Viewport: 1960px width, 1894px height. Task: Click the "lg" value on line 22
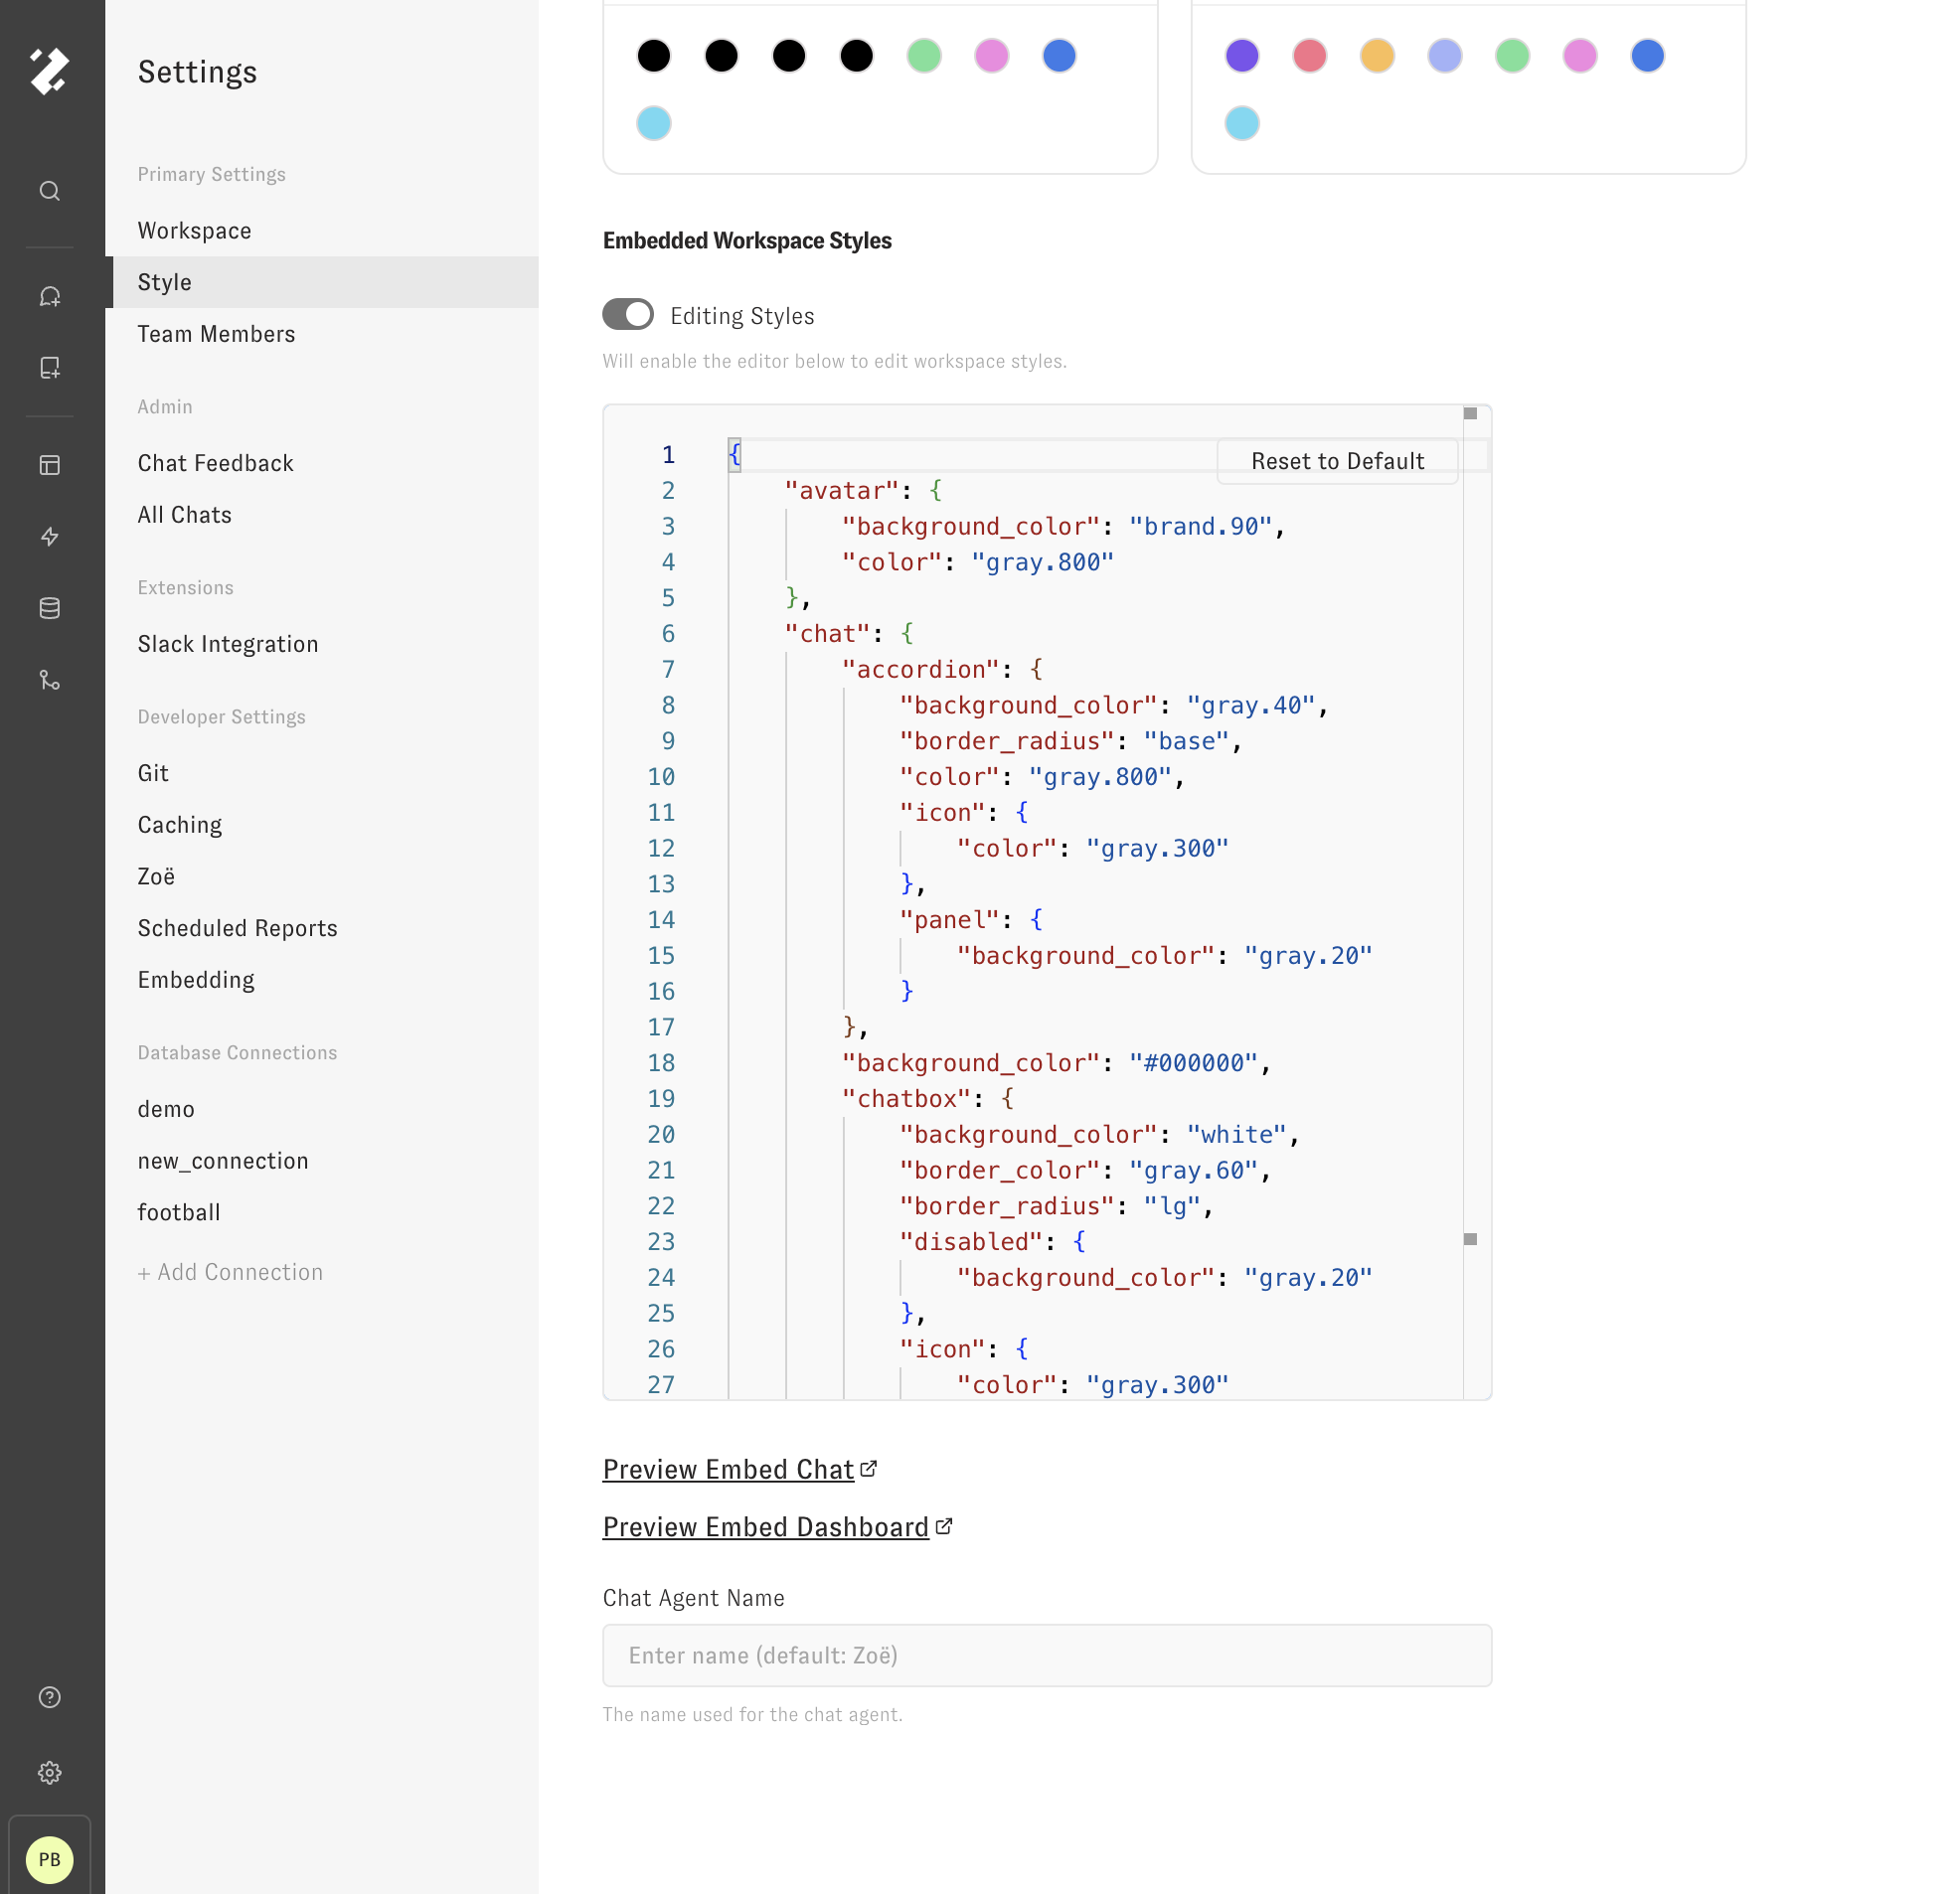[x=1172, y=1206]
